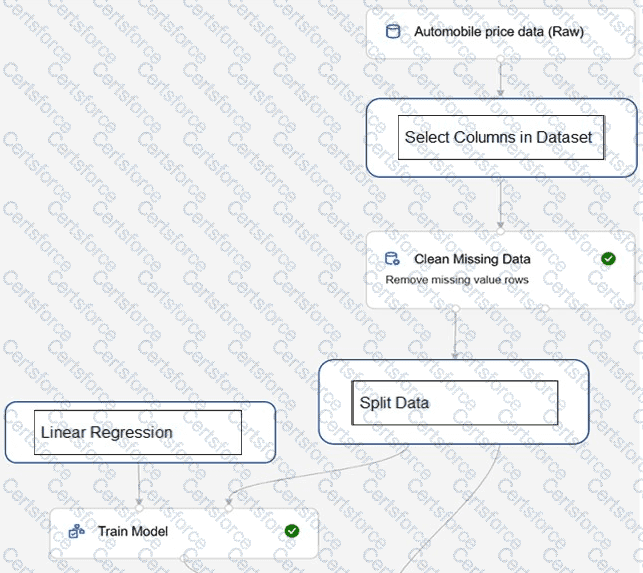Select the left output port of Clean Missing Data
The image size is (643, 573).
(x=456, y=308)
